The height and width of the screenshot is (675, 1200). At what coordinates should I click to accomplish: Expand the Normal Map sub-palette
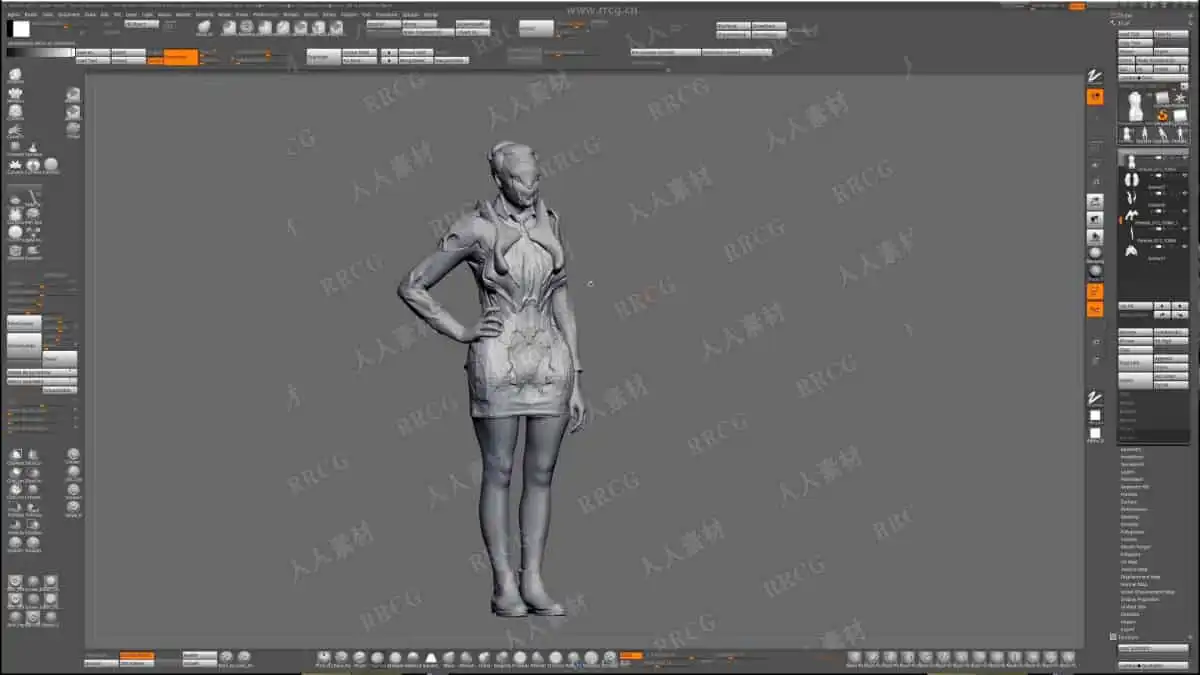[x=1133, y=584]
